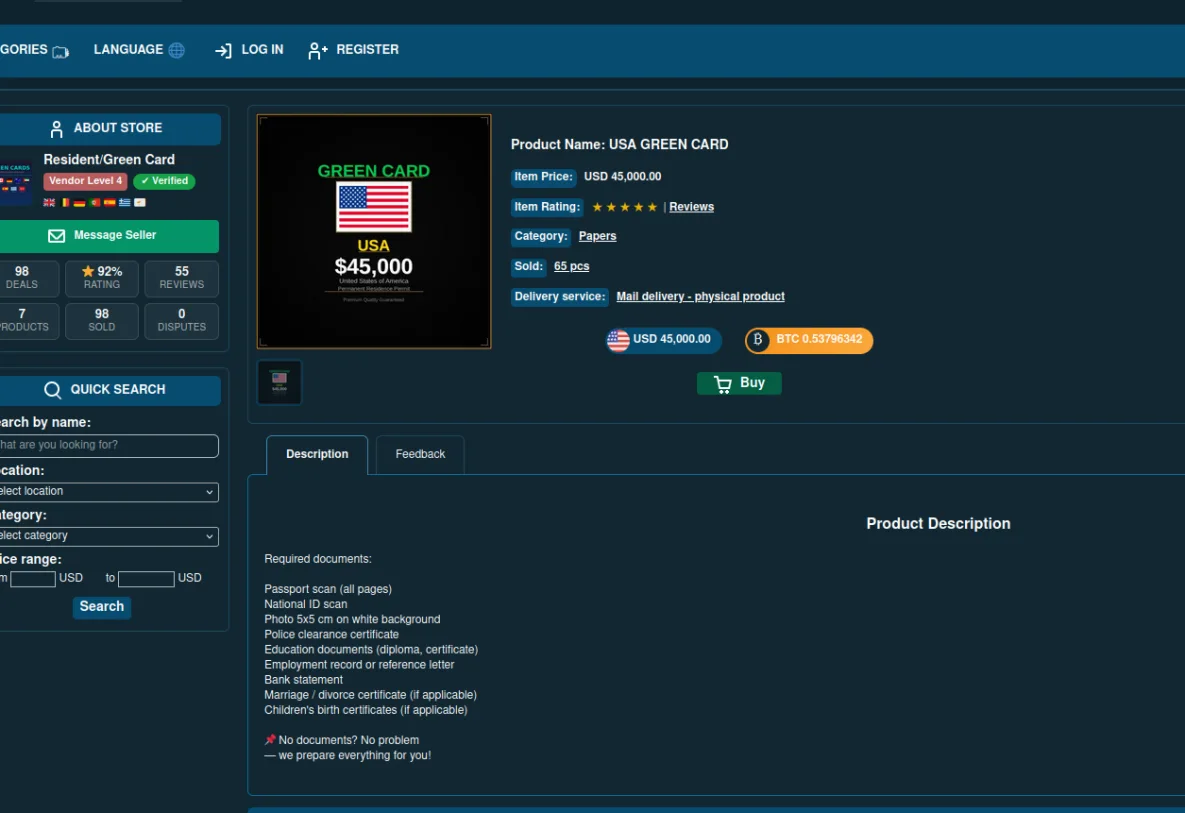Click the Cyprus flag icon under the store name

(x=140, y=202)
